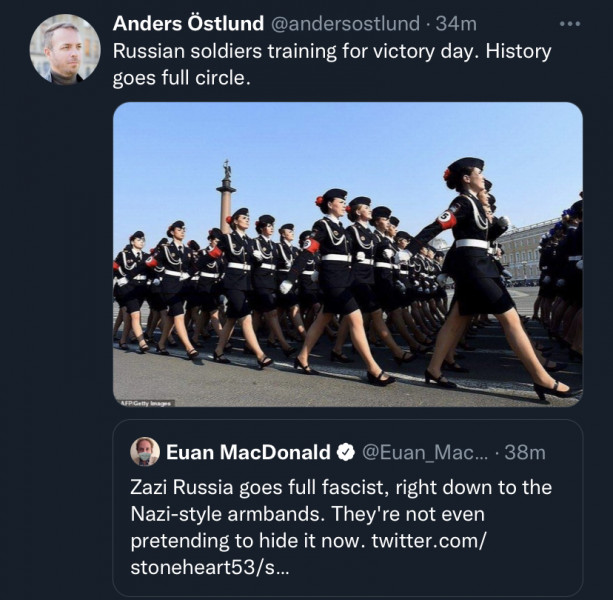Open the Anders Östlund display name
This screenshot has width=613, height=600.
[x=188, y=23]
